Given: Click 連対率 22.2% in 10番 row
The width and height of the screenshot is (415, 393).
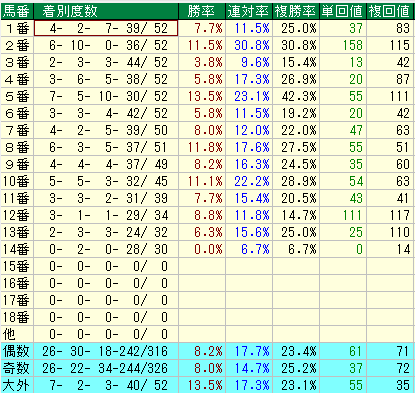Looking at the screenshot, I should tap(249, 181).
